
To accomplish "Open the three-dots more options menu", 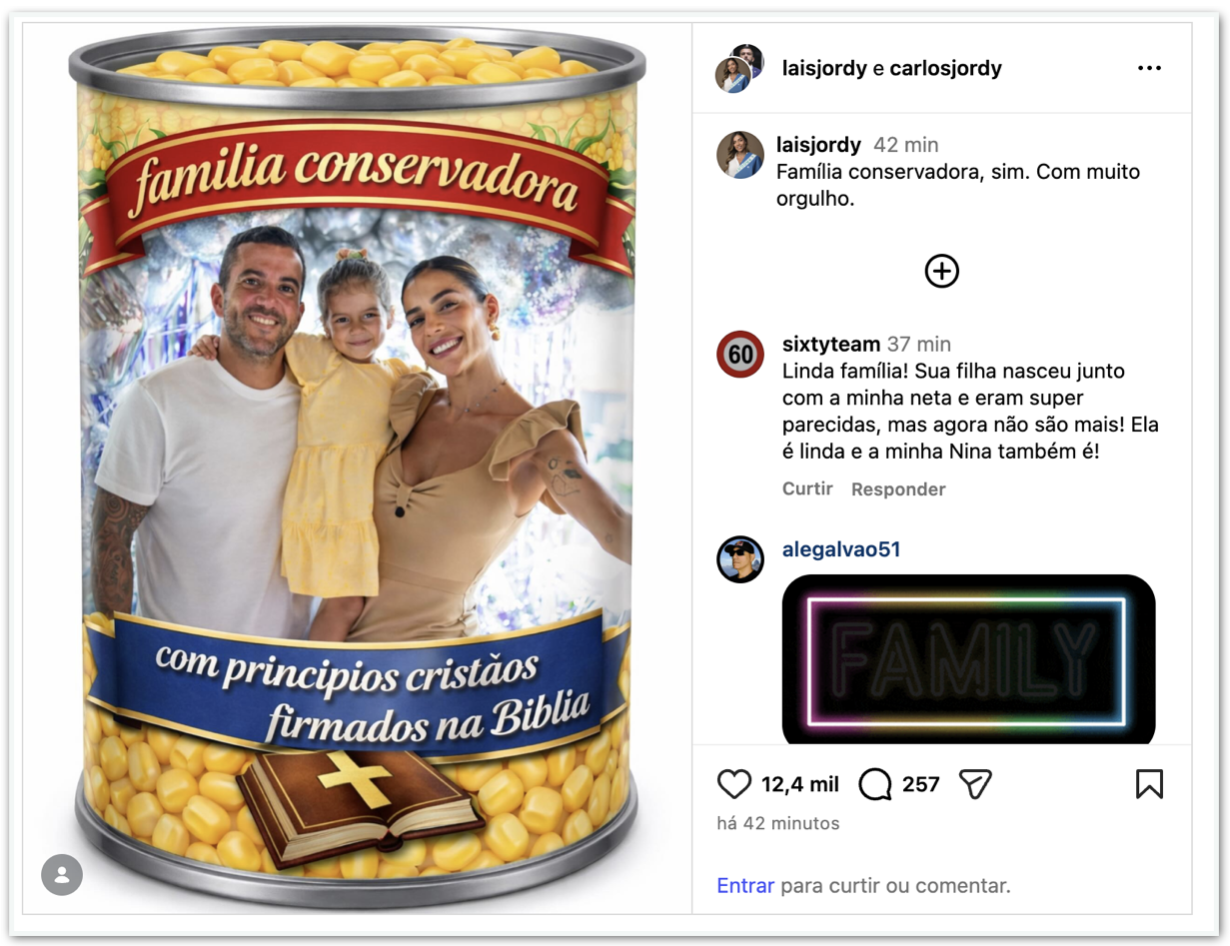I will pos(1149,68).
